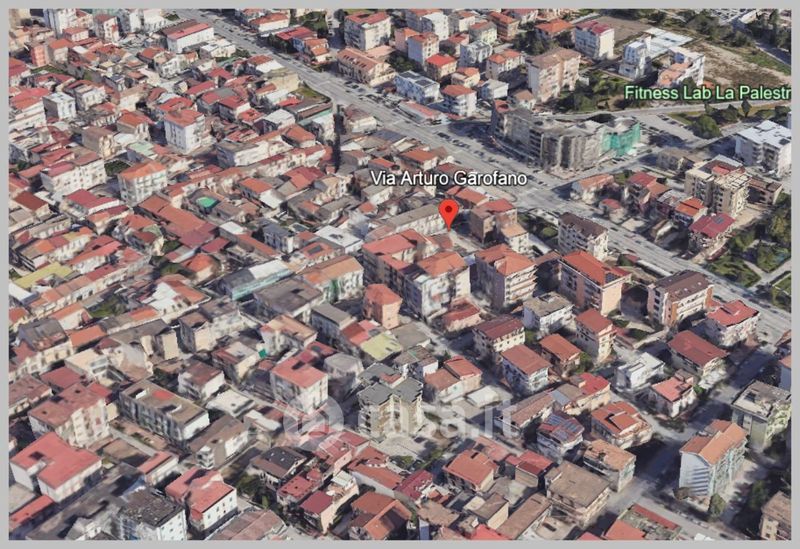Click the small teal-green rooftop on left side
The image size is (800, 549).
(206, 202)
